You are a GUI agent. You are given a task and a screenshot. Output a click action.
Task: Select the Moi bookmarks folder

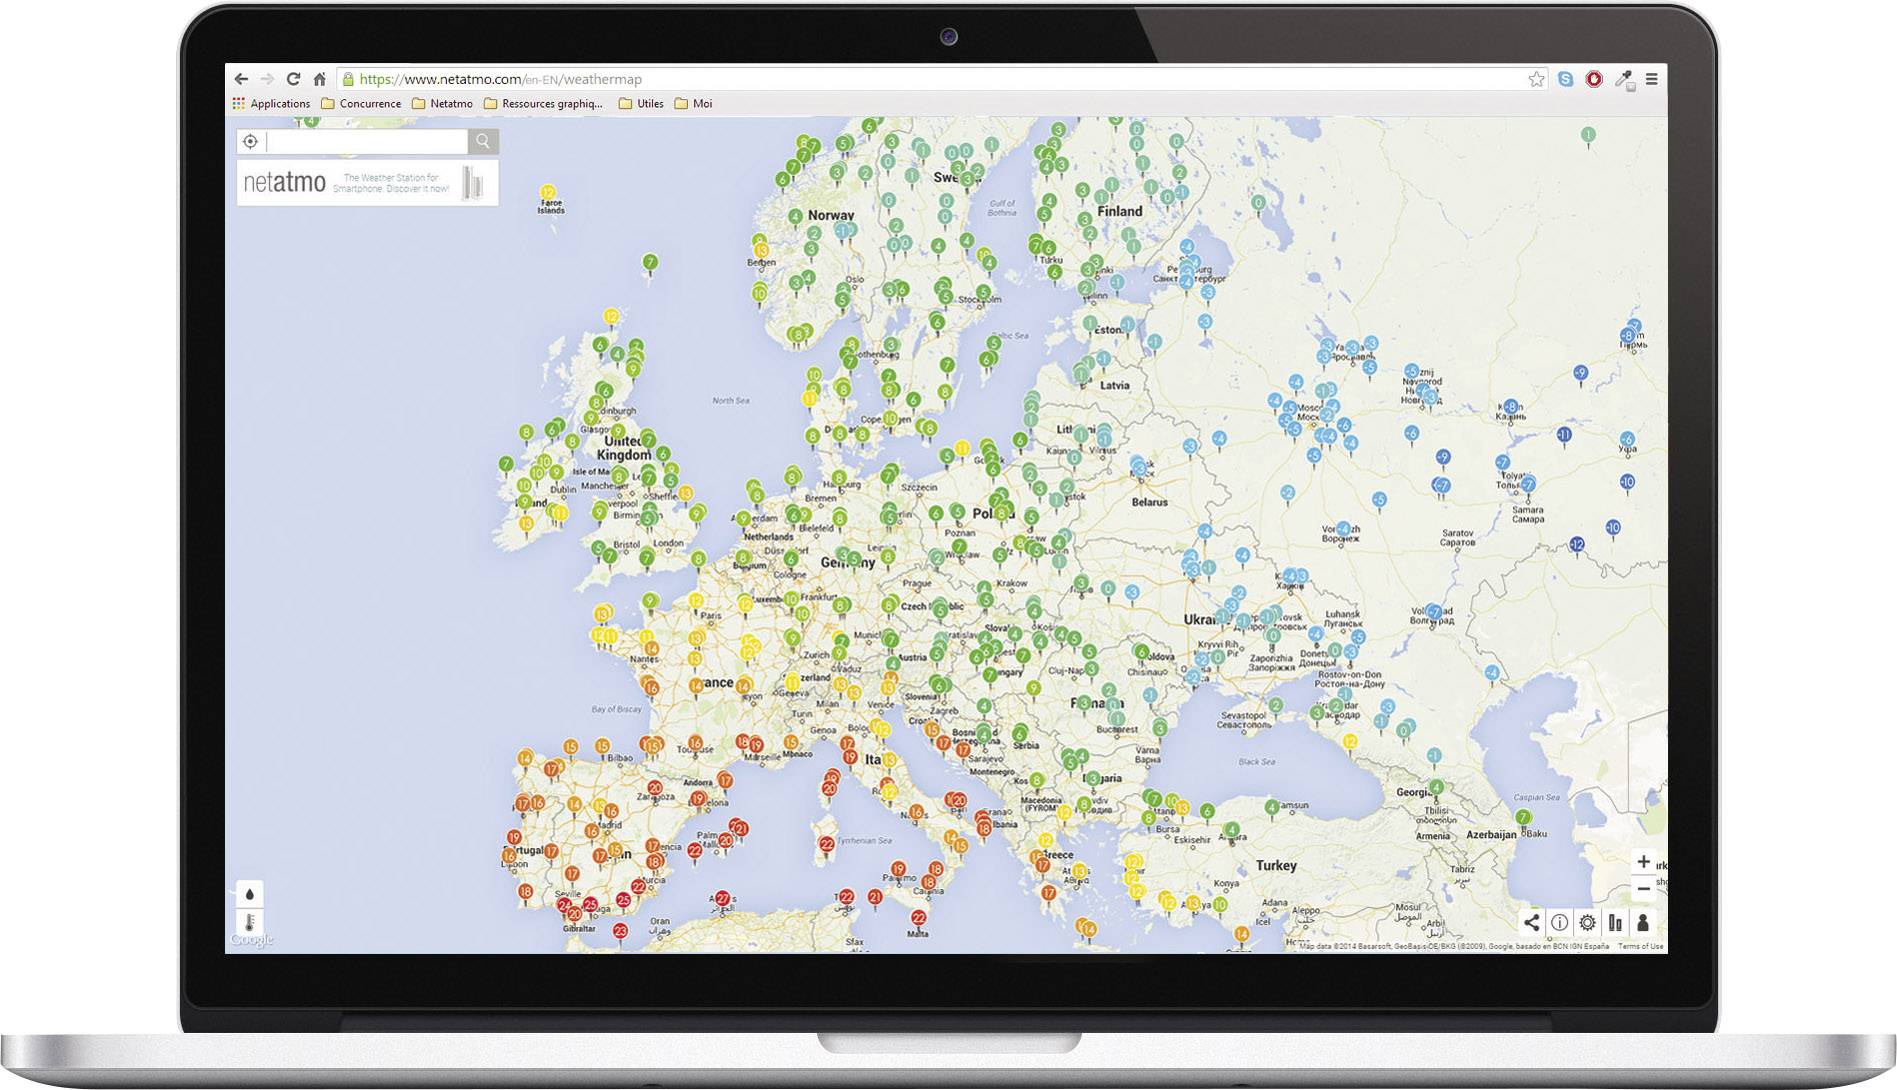(703, 104)
